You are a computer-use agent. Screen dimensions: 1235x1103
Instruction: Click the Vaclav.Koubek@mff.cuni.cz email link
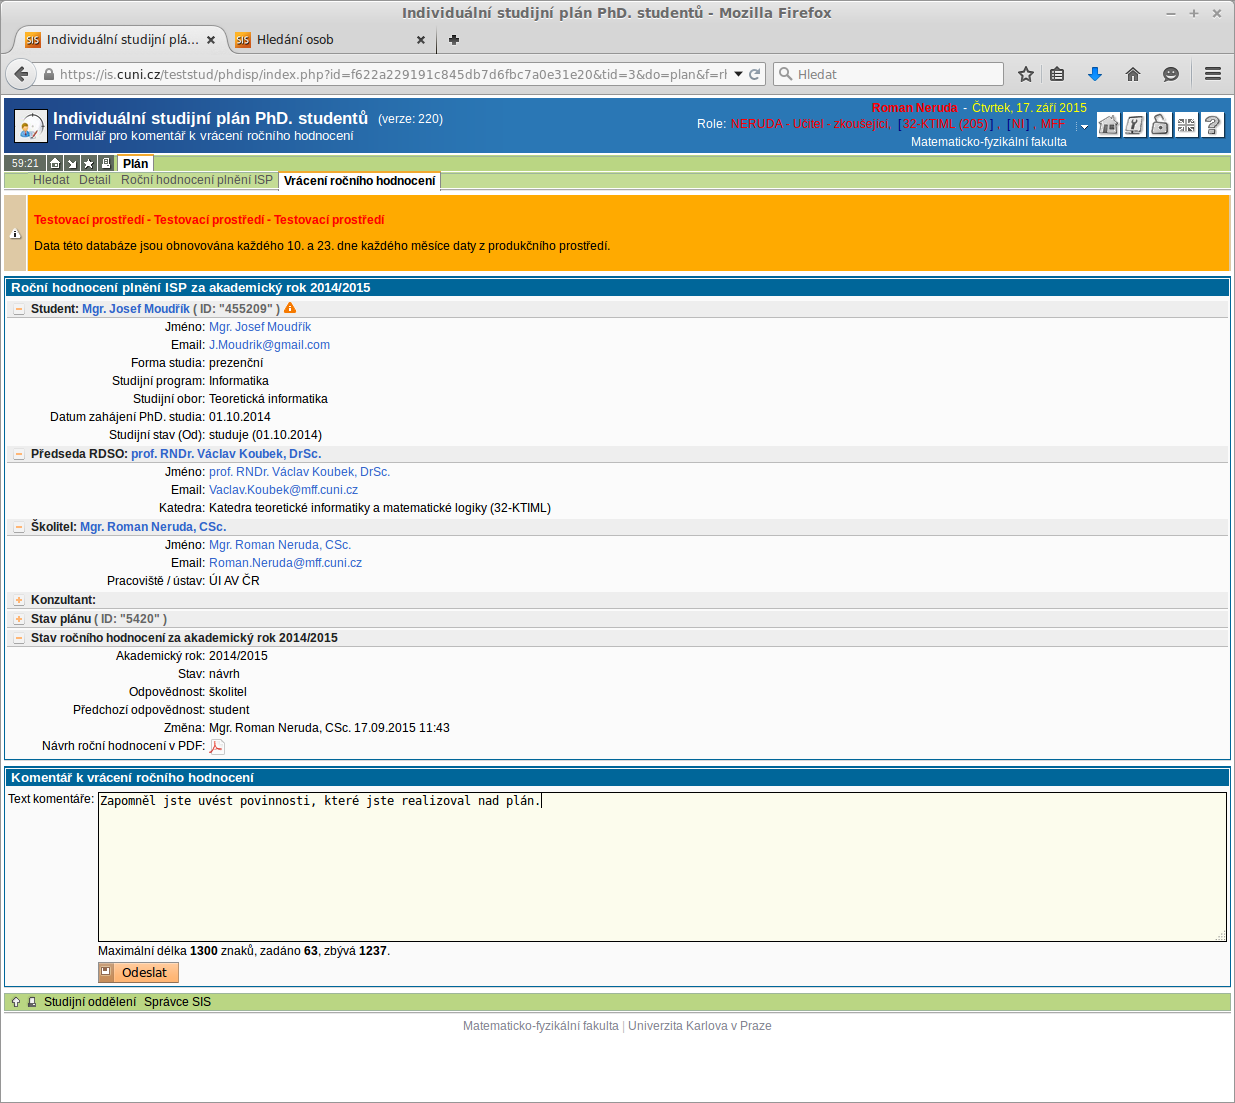coord(283,490)
